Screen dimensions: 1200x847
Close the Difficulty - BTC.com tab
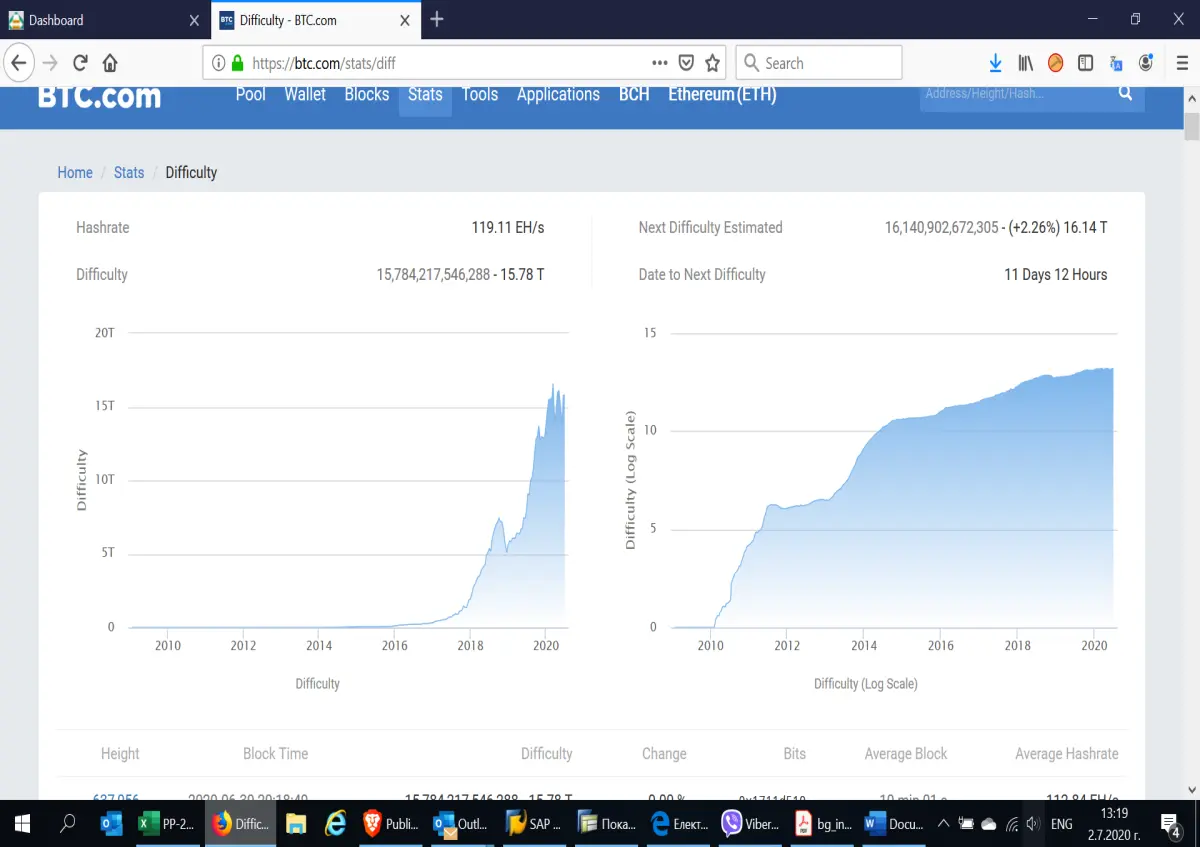pyautogui.click(x=405, y=20)
